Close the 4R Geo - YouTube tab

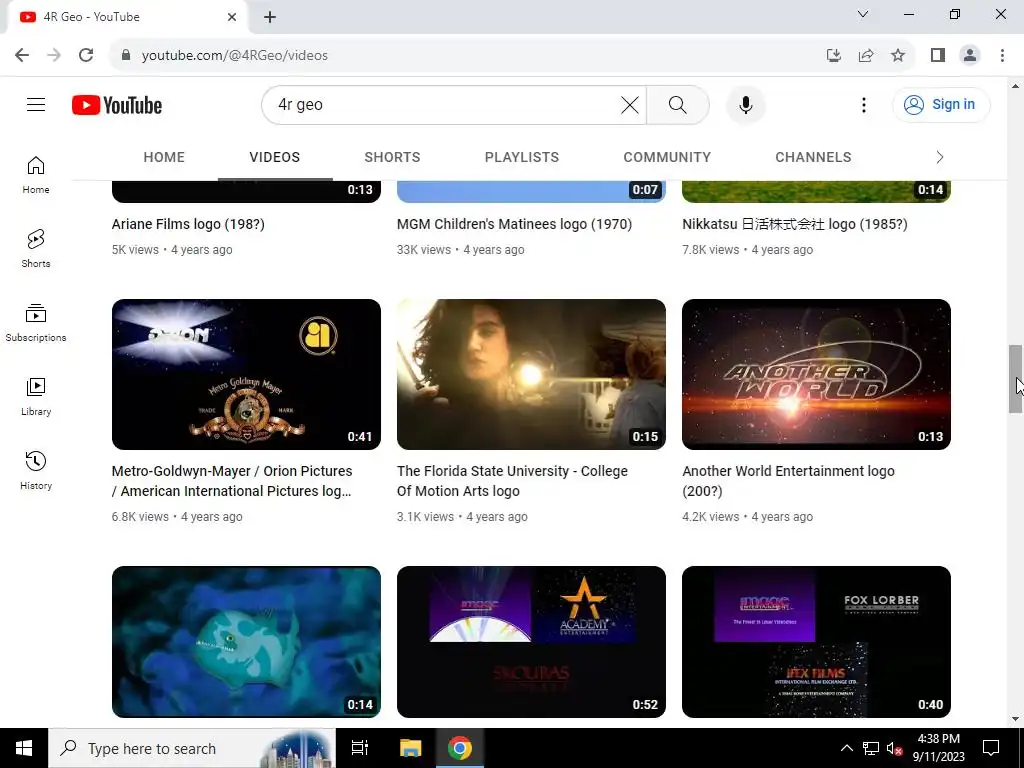(x=232, y=17)
